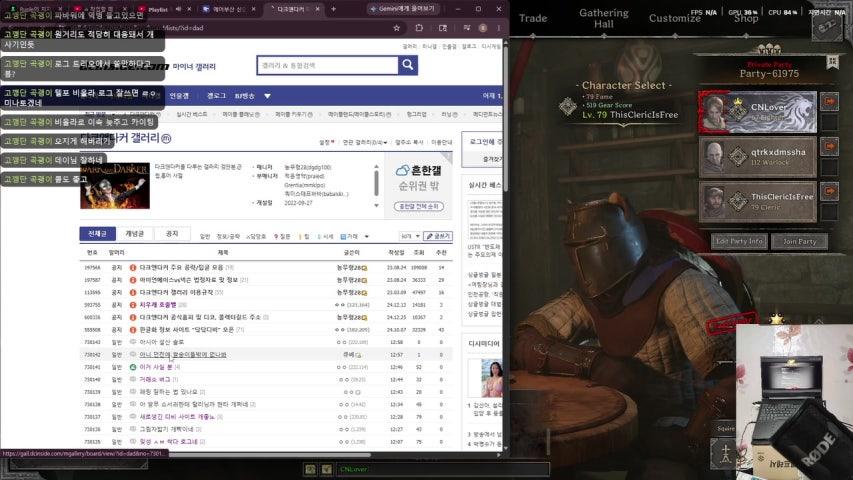Open a new browser tab
Screen dimensions: 853x480
click(x=333, y=9)
